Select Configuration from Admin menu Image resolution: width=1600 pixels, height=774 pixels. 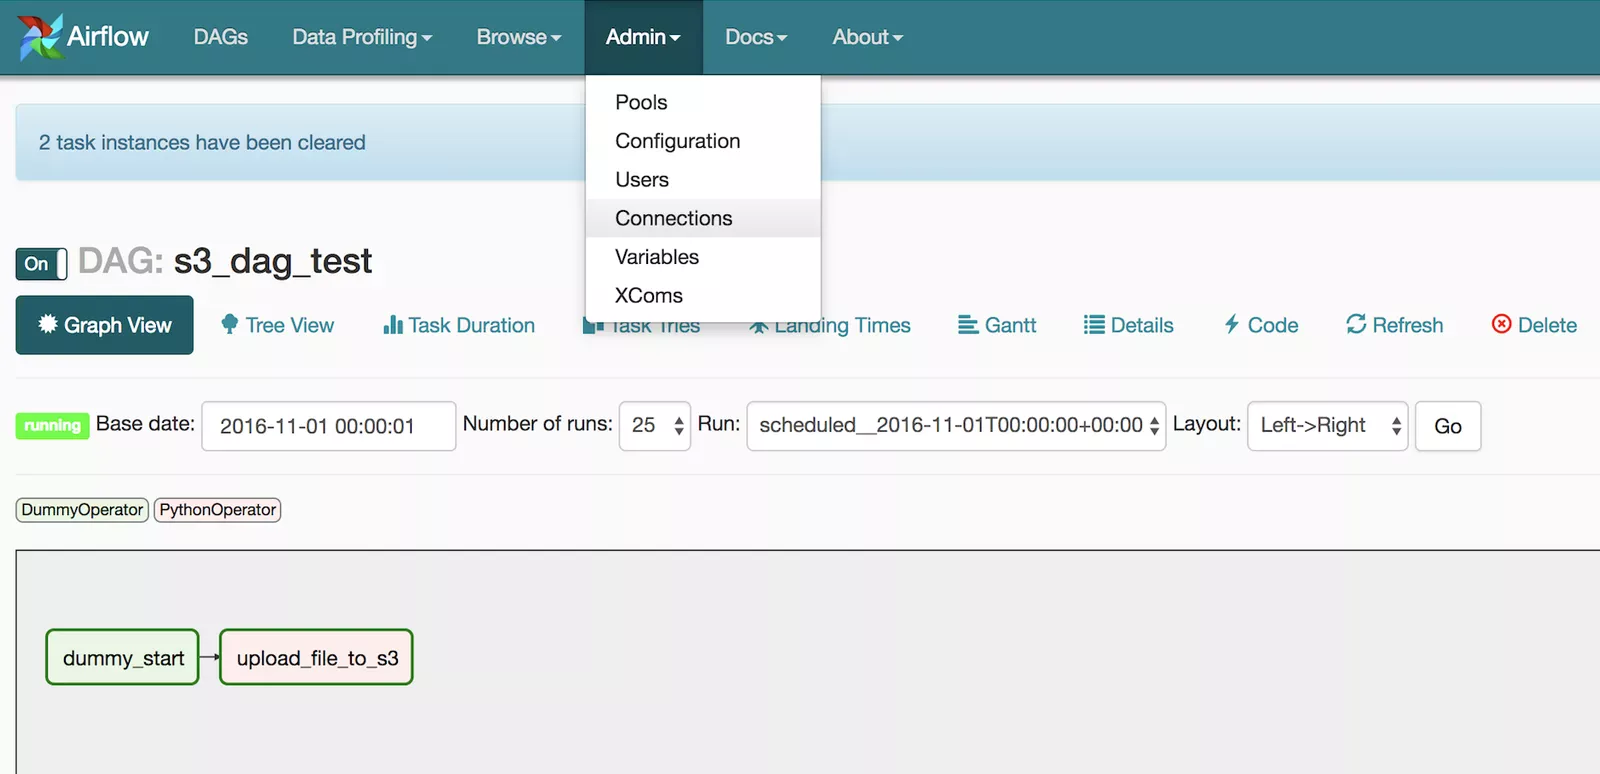pyautogui.click(x=703, y=141)
